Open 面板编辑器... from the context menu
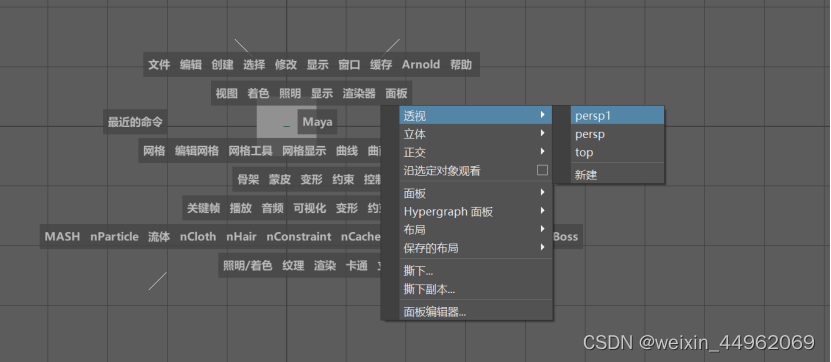This screenshot has height=362, width=831. pyautogui.click(x=475, y=312)
